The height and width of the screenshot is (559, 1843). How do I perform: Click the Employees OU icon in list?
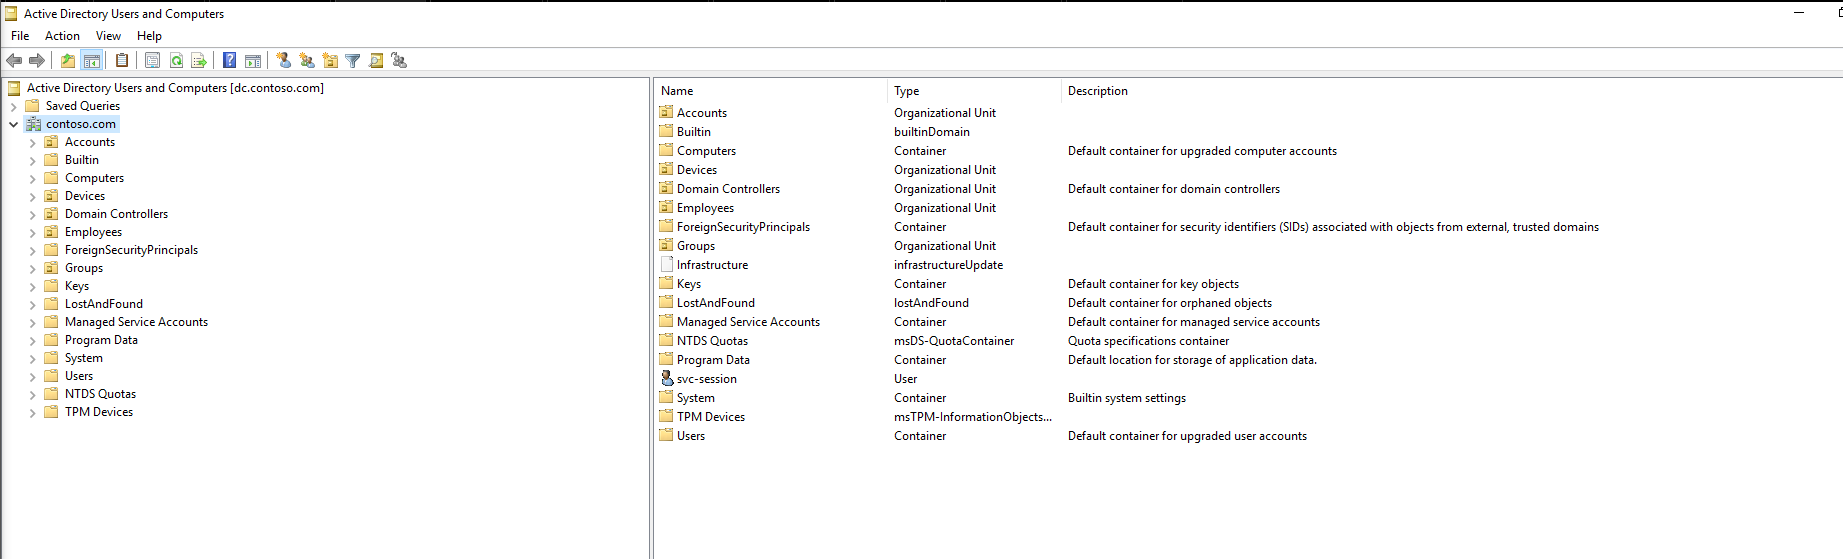click(x=667, y=208)
